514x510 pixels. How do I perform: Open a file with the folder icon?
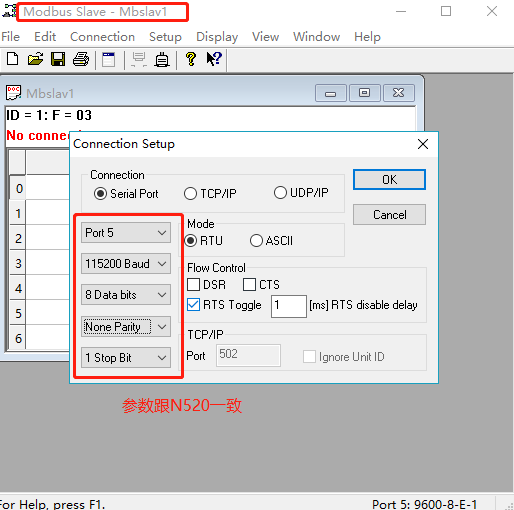click(35, 59)
